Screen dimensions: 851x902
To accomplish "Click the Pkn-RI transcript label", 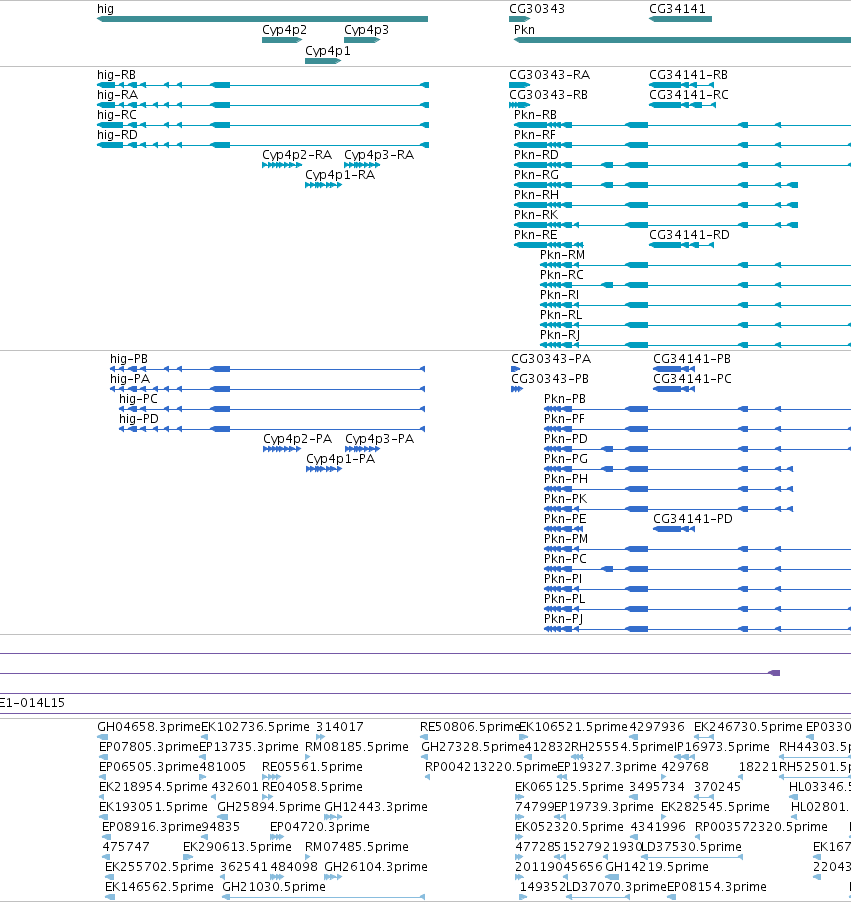I will (x=559, y=295).
